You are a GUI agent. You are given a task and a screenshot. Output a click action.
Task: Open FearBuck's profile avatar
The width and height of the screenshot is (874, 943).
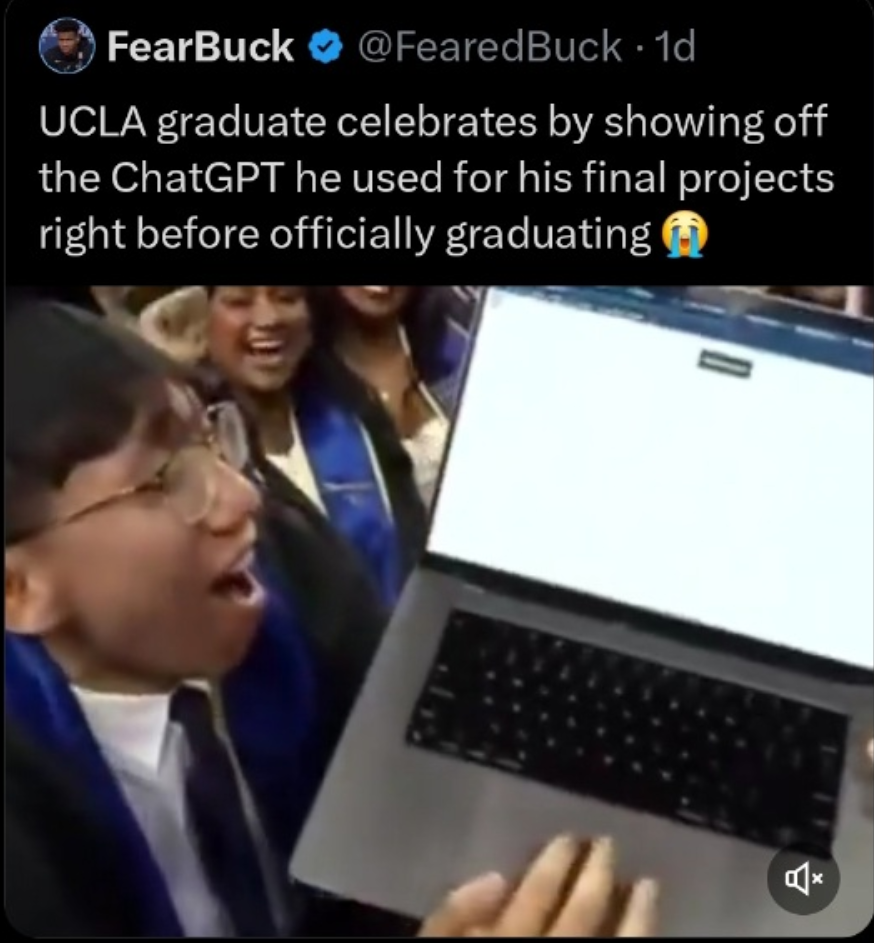coord(66,46)
